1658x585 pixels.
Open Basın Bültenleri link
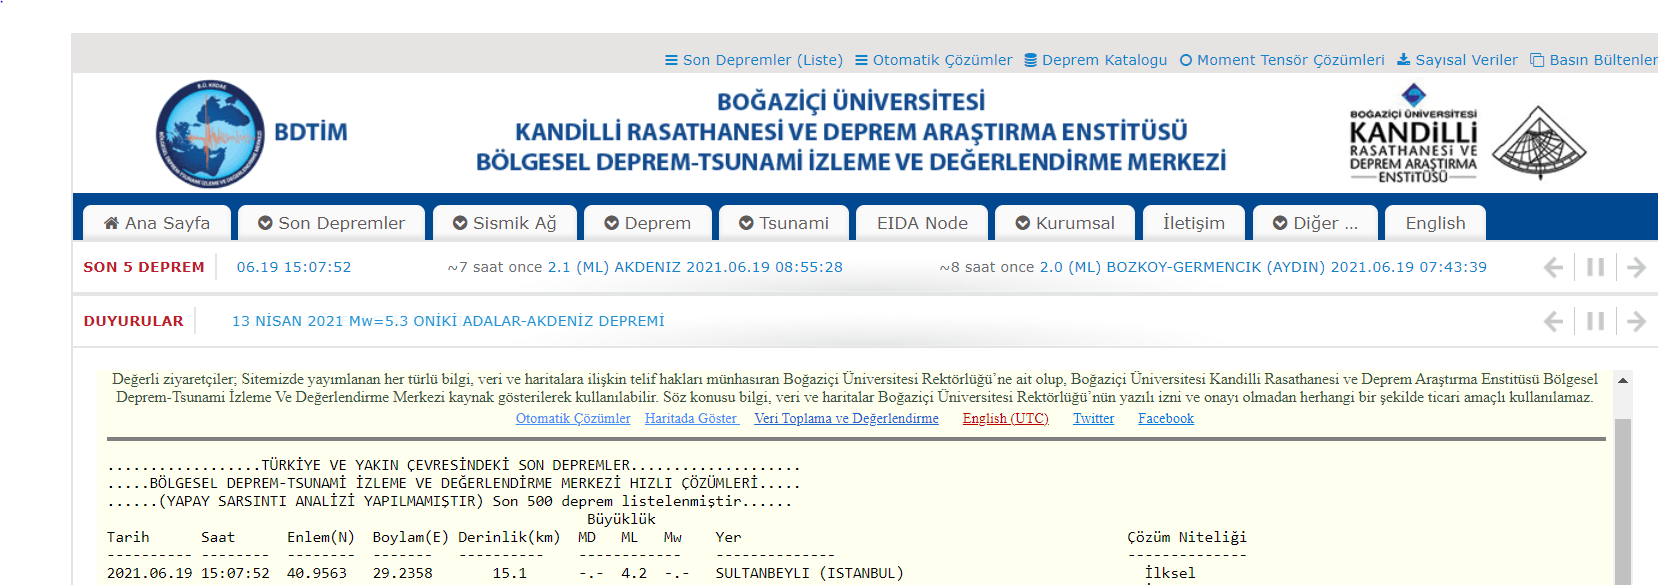click(1594, 60)
